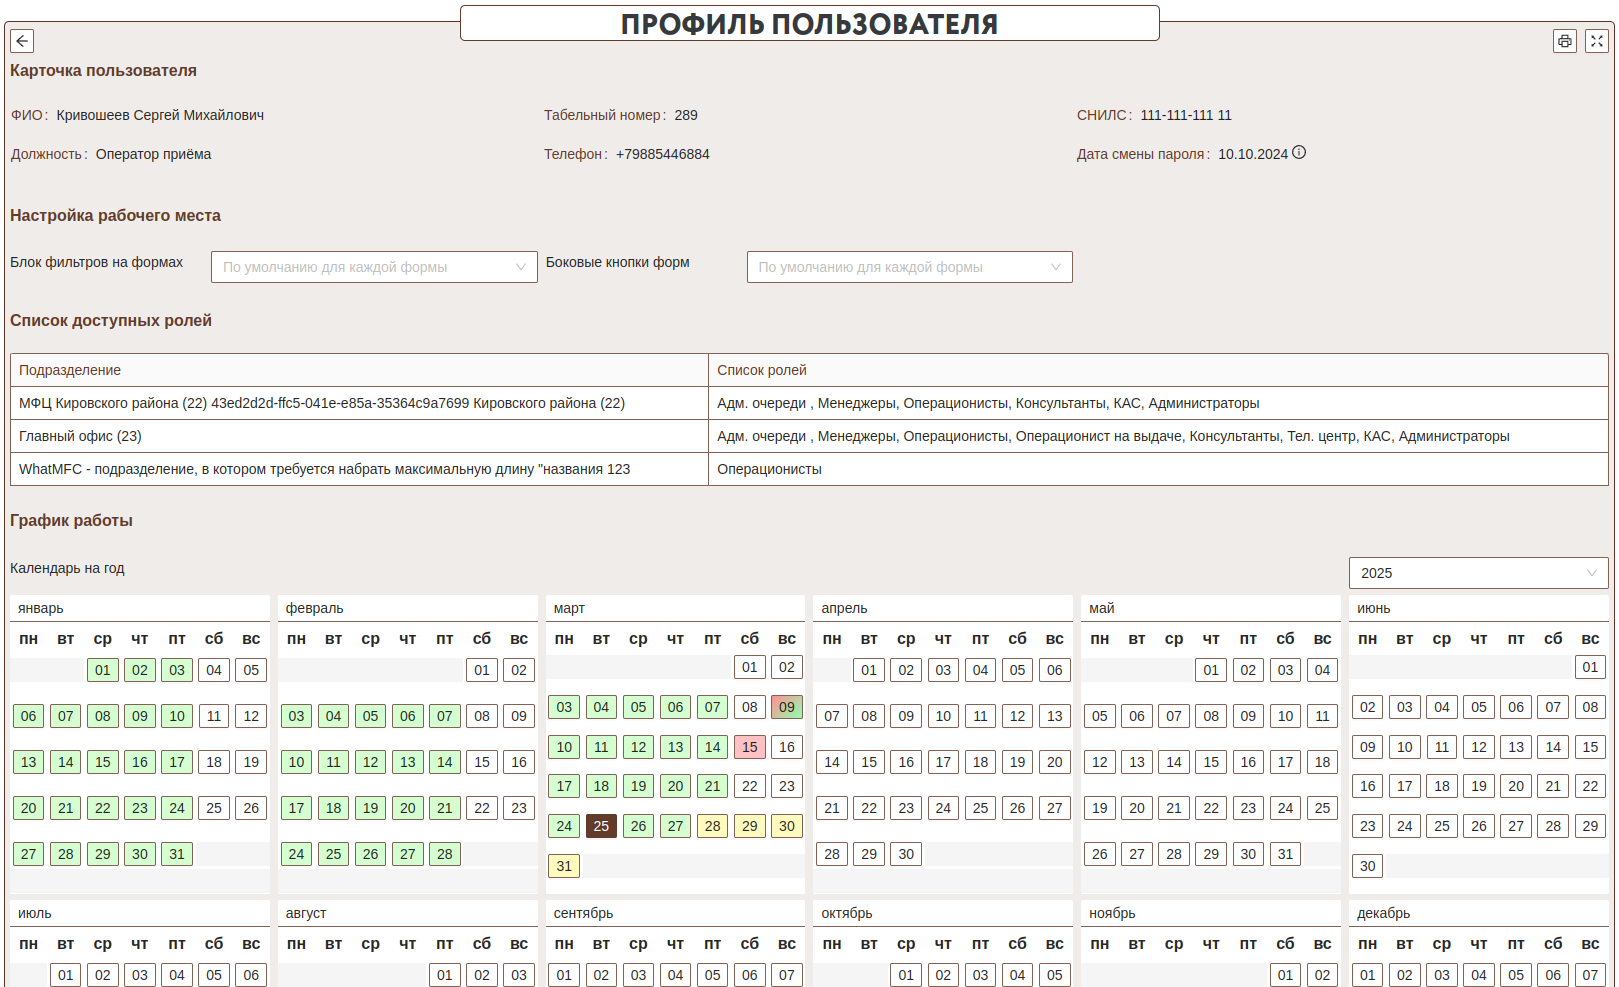Select the Главный офис (23) row

(359, 436)
